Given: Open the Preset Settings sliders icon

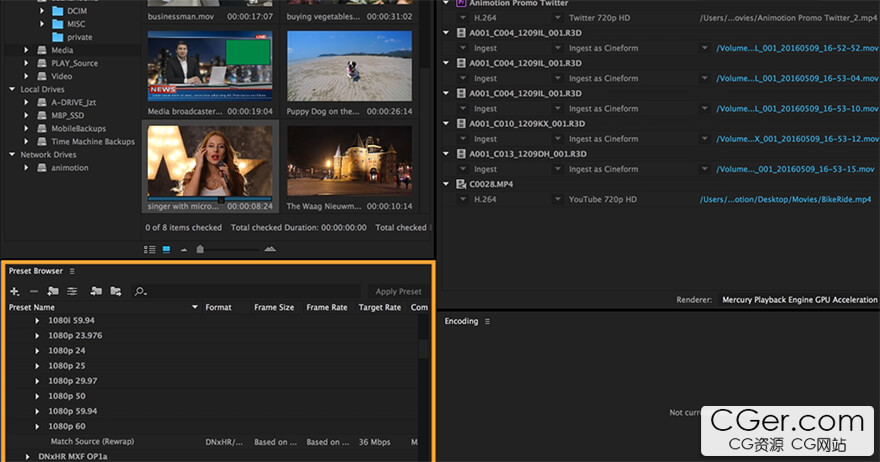Looking at the screenshot, I should pyautogui.click(x=72, y=291).
